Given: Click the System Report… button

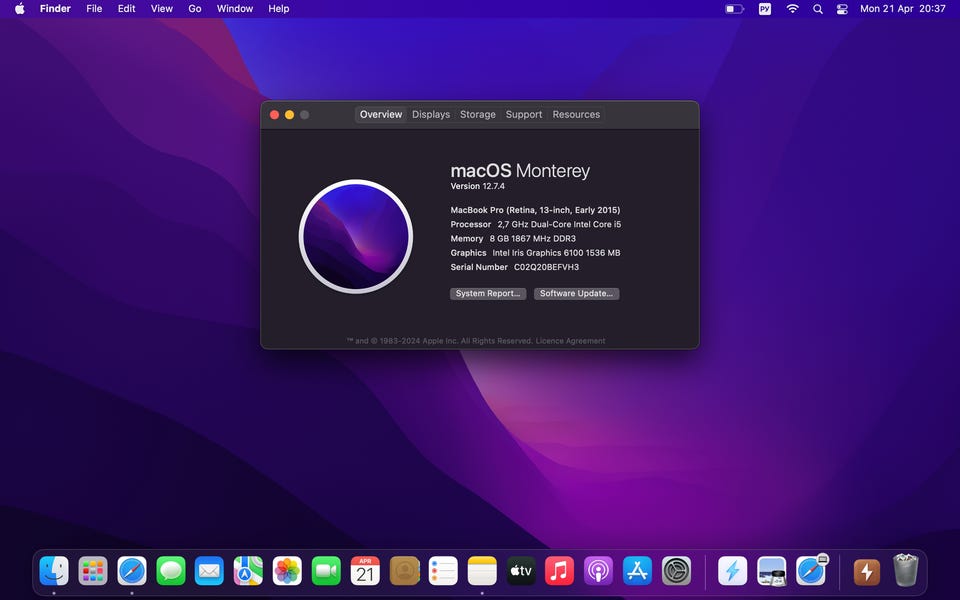Looking at the screenshot, I should click(488, 293).
